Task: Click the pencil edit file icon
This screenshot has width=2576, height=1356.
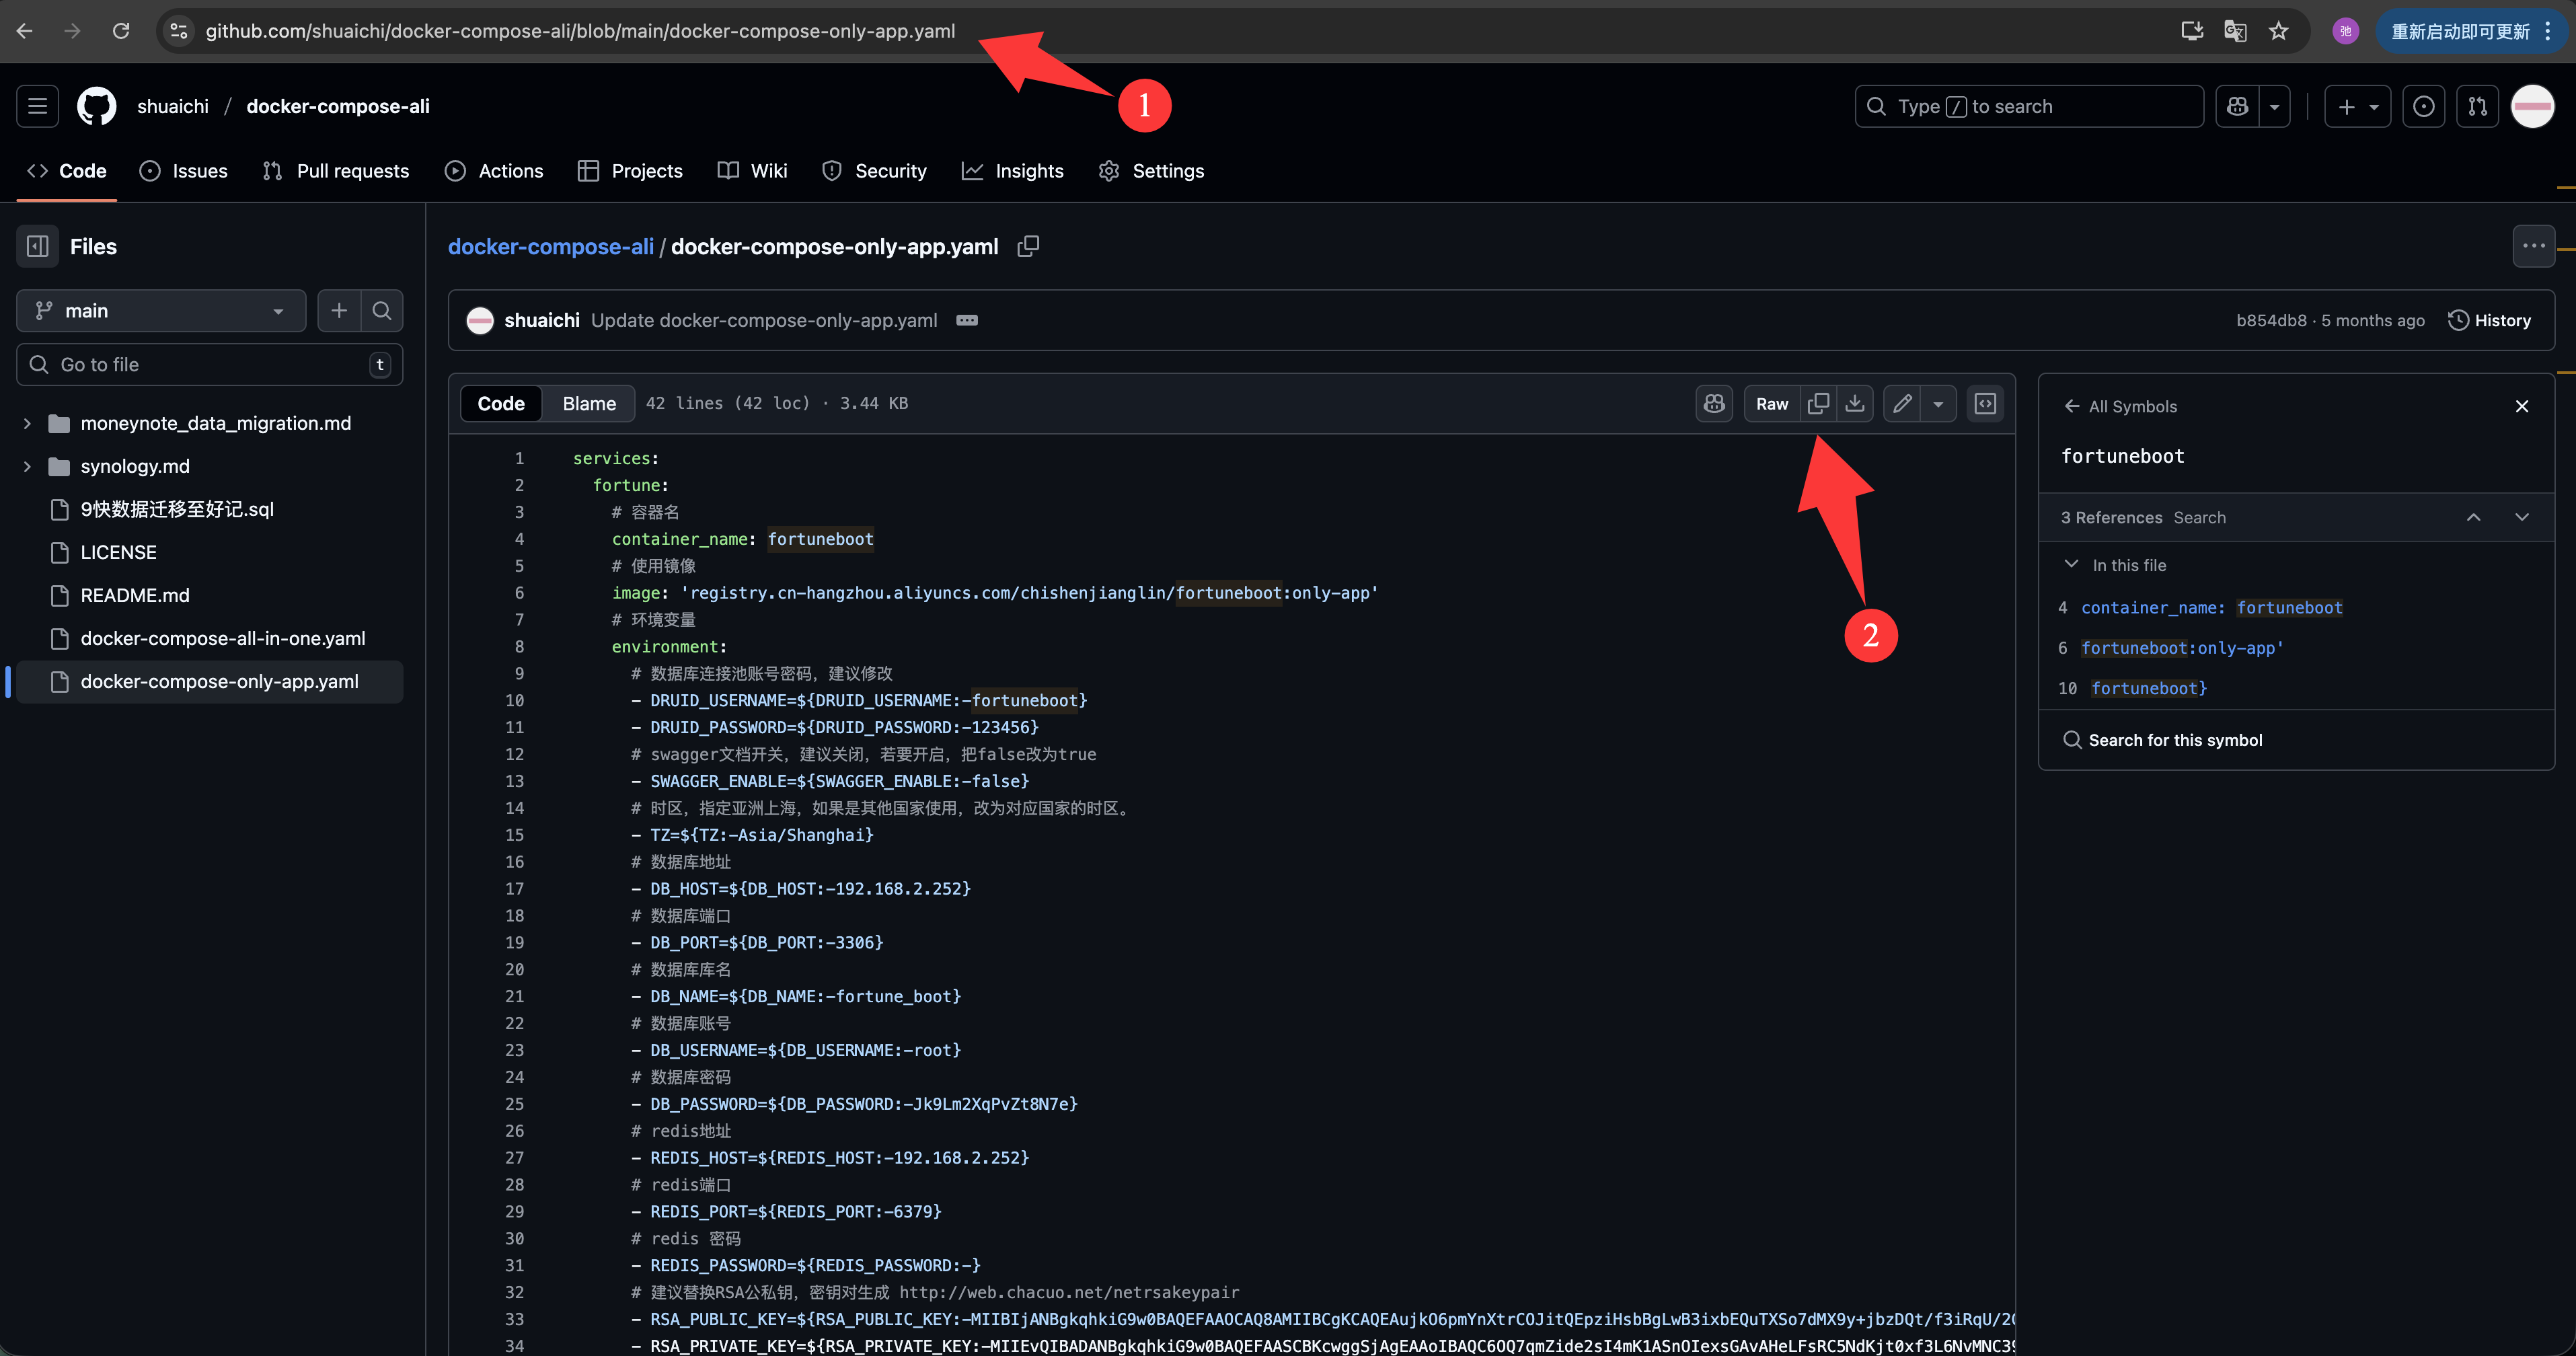Action: click(1902, 403)
